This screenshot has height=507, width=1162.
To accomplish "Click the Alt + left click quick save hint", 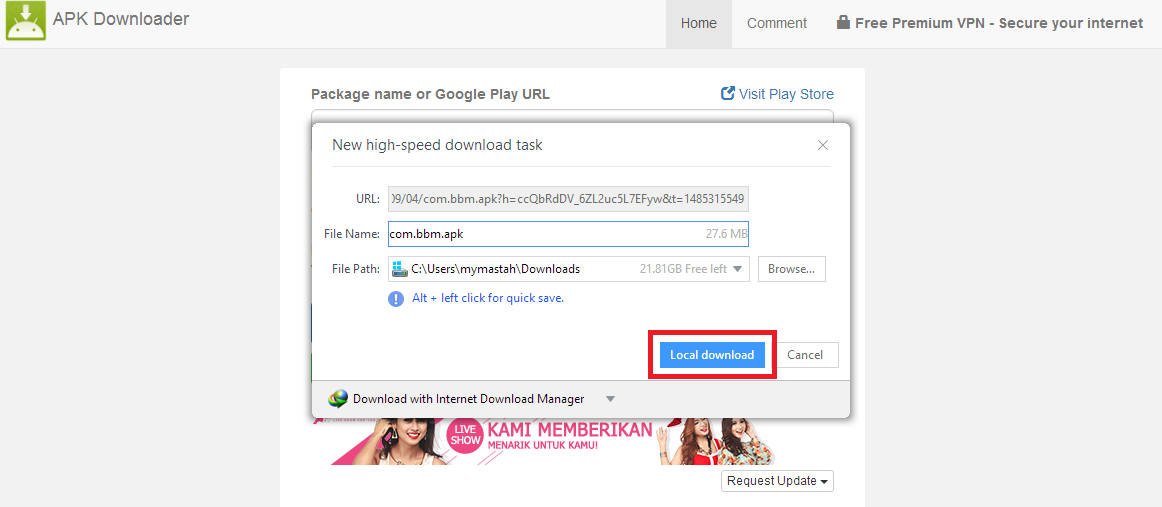I will tap(488, 298).
